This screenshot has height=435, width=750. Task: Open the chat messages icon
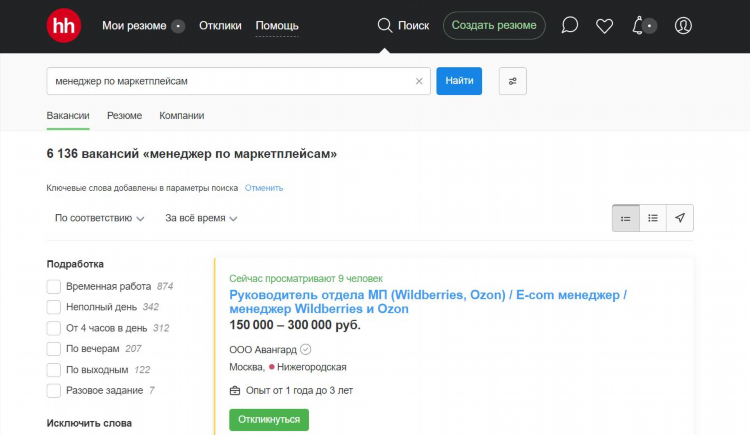[x=569, y=25]
